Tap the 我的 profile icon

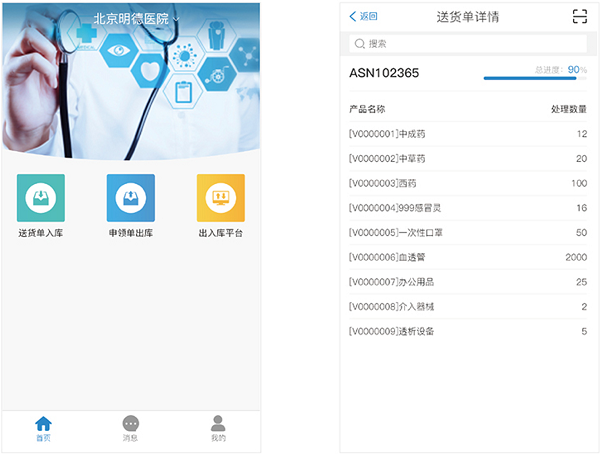point(219,424)
